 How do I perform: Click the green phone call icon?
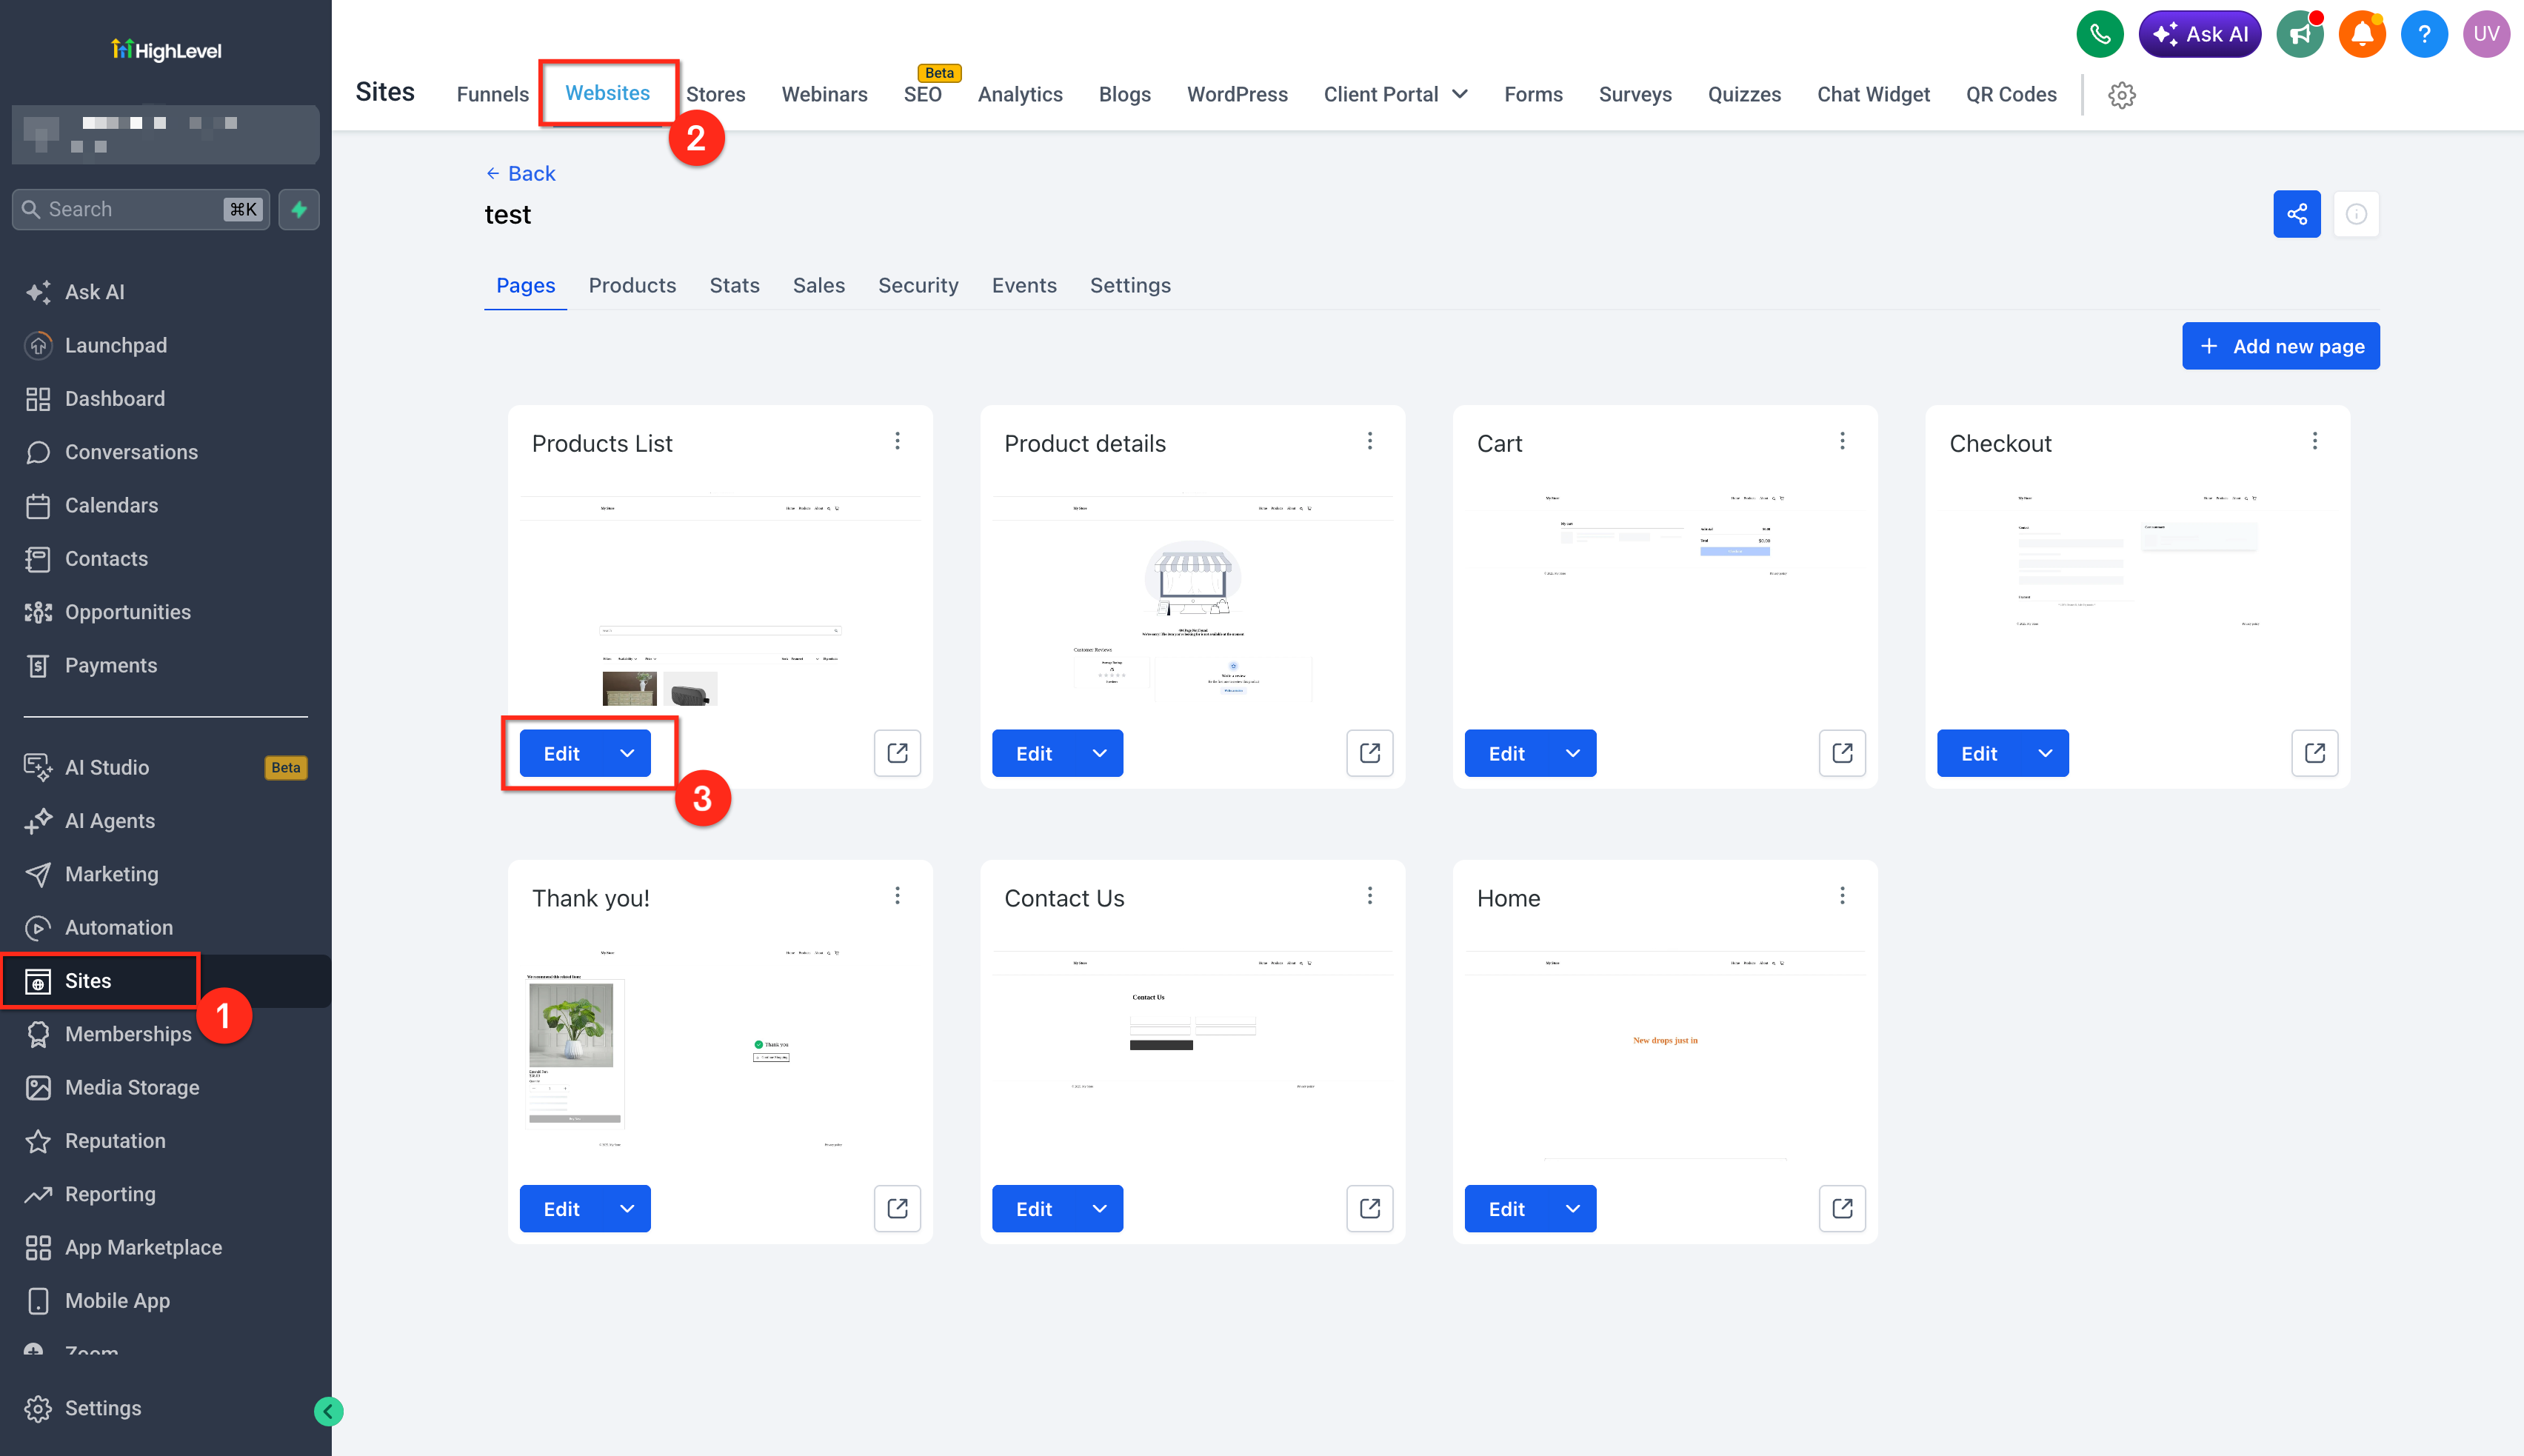click(x=2099, y=34)
